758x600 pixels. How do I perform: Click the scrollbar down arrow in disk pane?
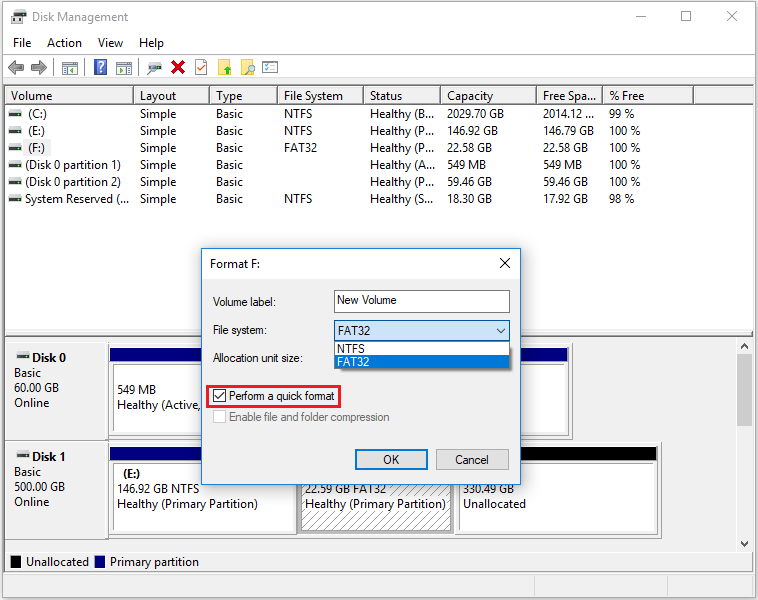744,543
